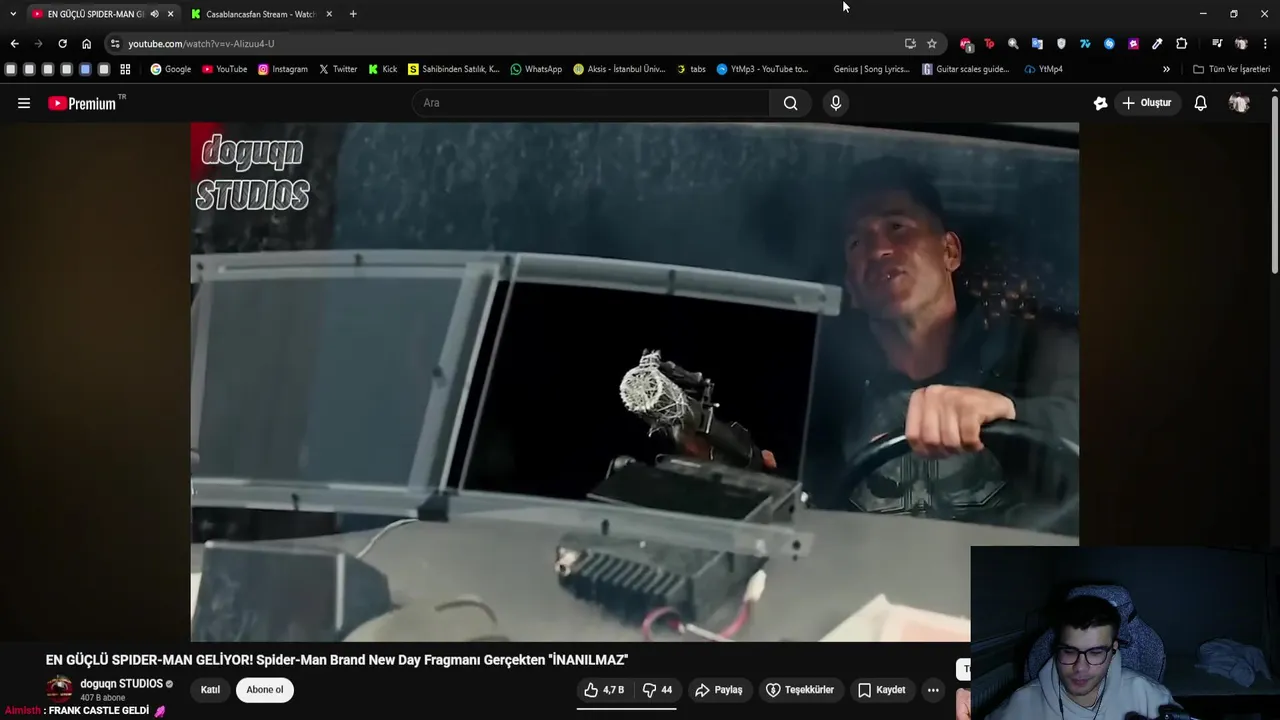Click the video title text
1280x720 pixels.
pyautogui.click(x=336, y=660)
